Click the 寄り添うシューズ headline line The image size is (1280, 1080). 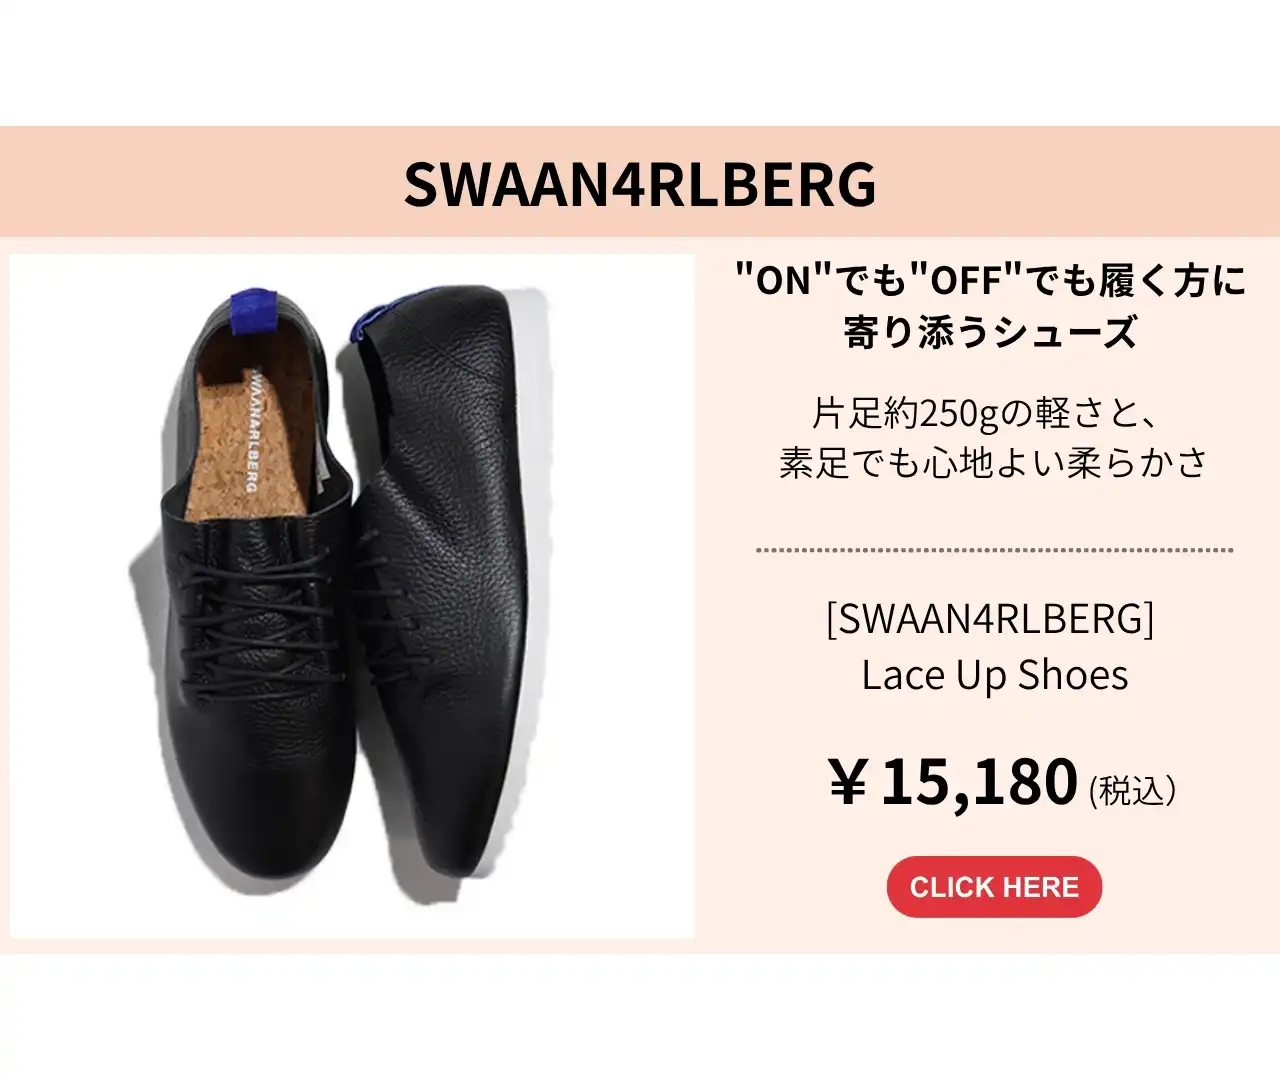[x=990, y=331]
